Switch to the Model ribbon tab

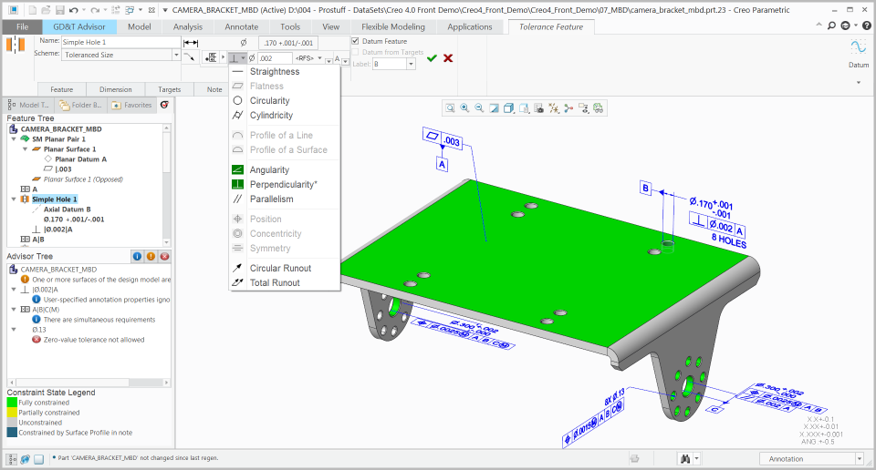(x=139, y=27)
